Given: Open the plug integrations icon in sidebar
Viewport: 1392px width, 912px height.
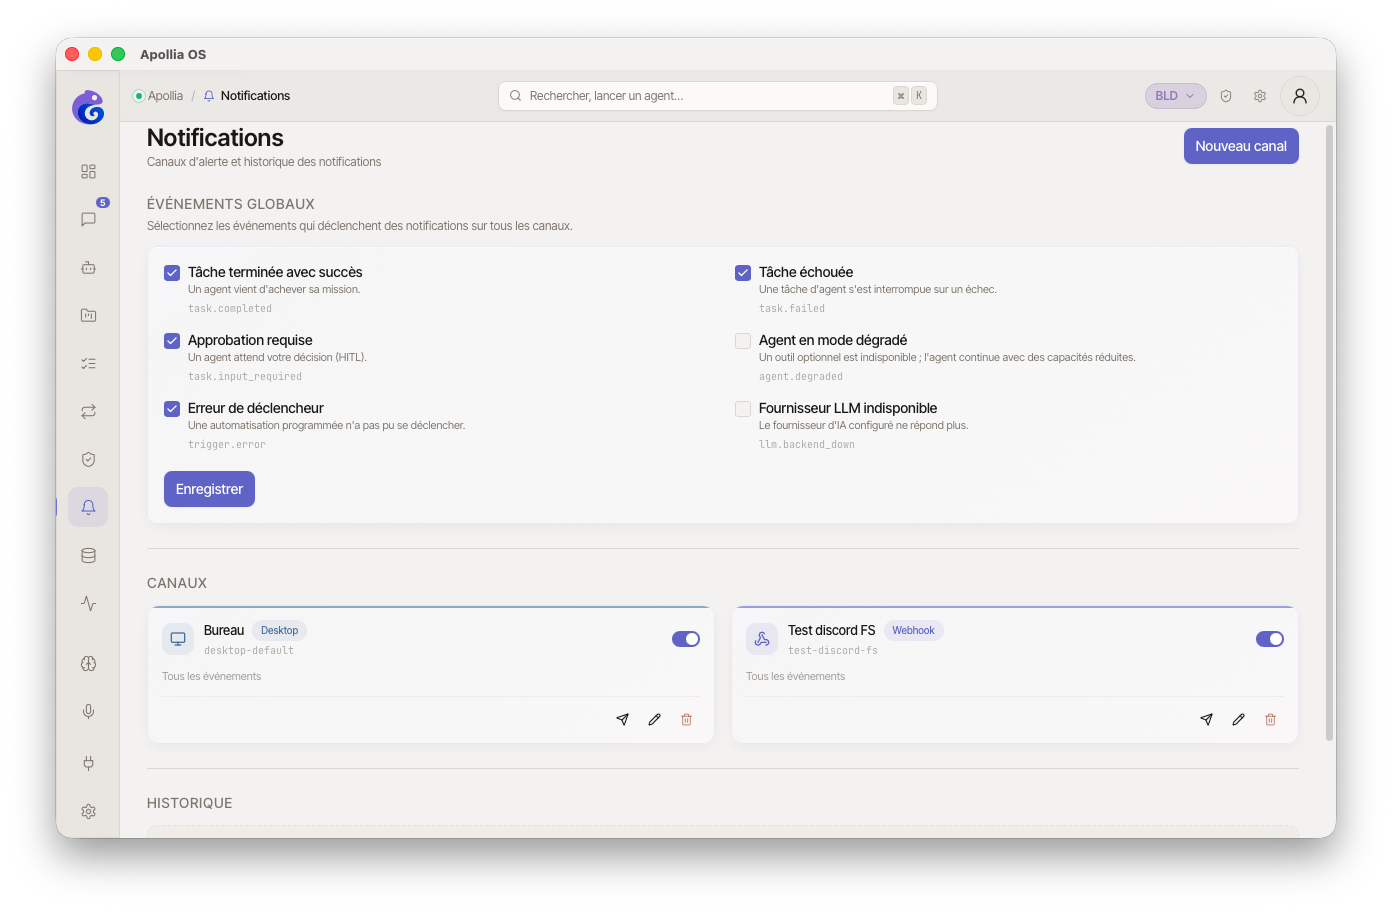Looking at the screenshot, I should pyautogui.click(x=88, y=763).
